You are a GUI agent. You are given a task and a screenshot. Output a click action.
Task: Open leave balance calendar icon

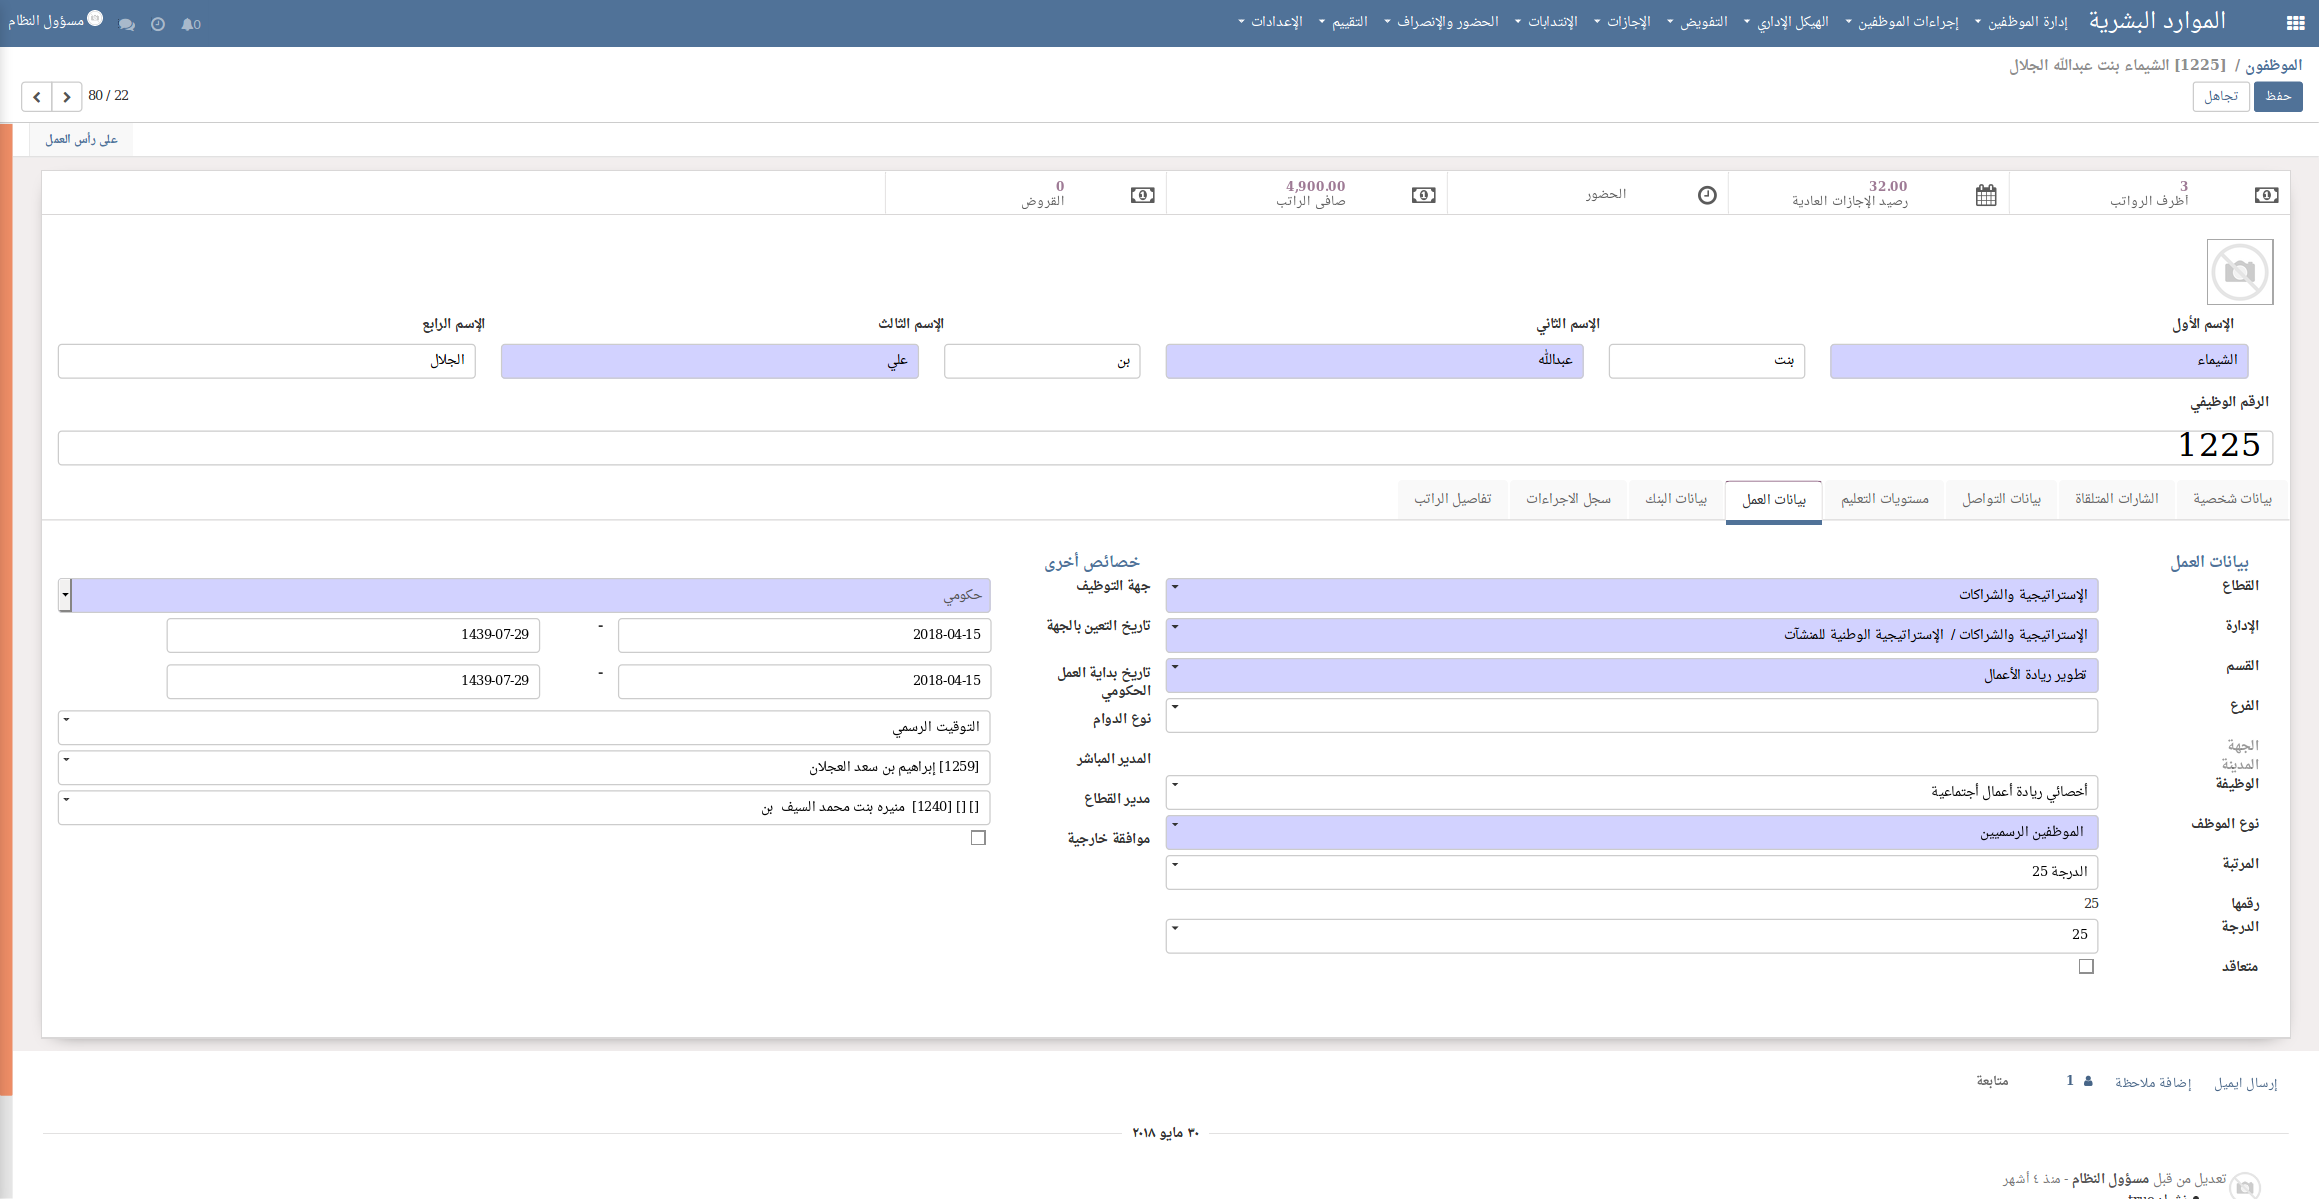1986,195
